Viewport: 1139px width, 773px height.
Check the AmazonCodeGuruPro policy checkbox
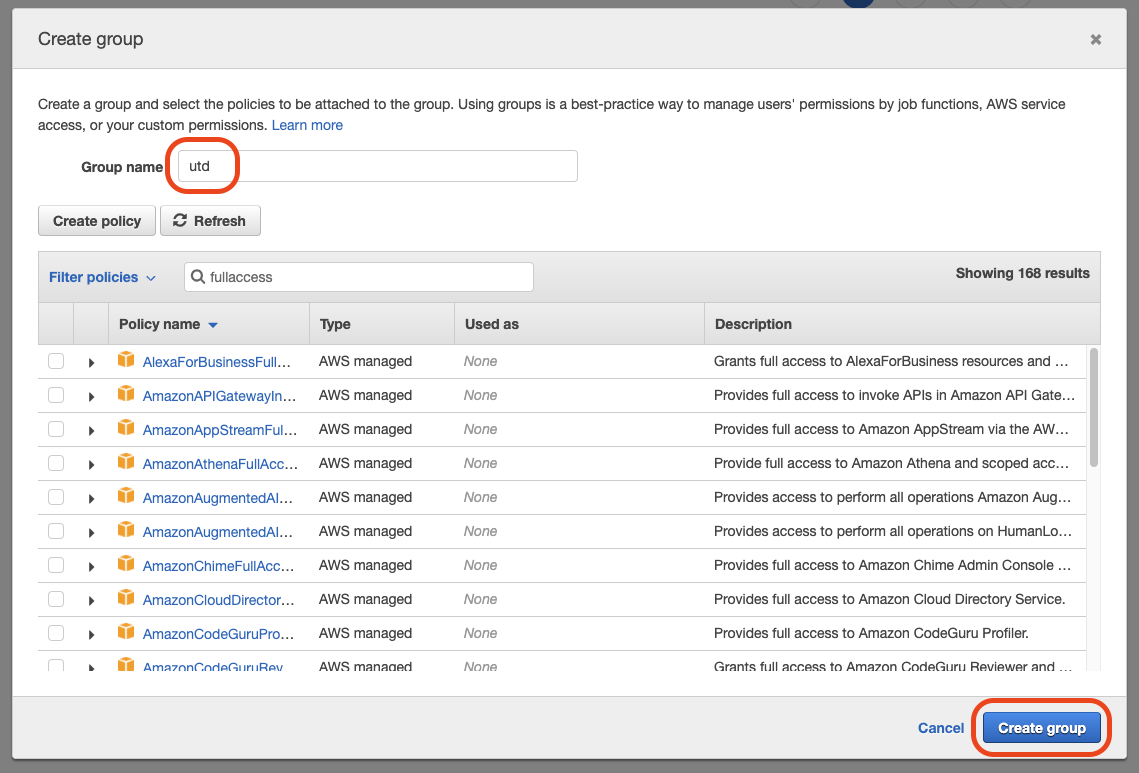coord(56,634)
